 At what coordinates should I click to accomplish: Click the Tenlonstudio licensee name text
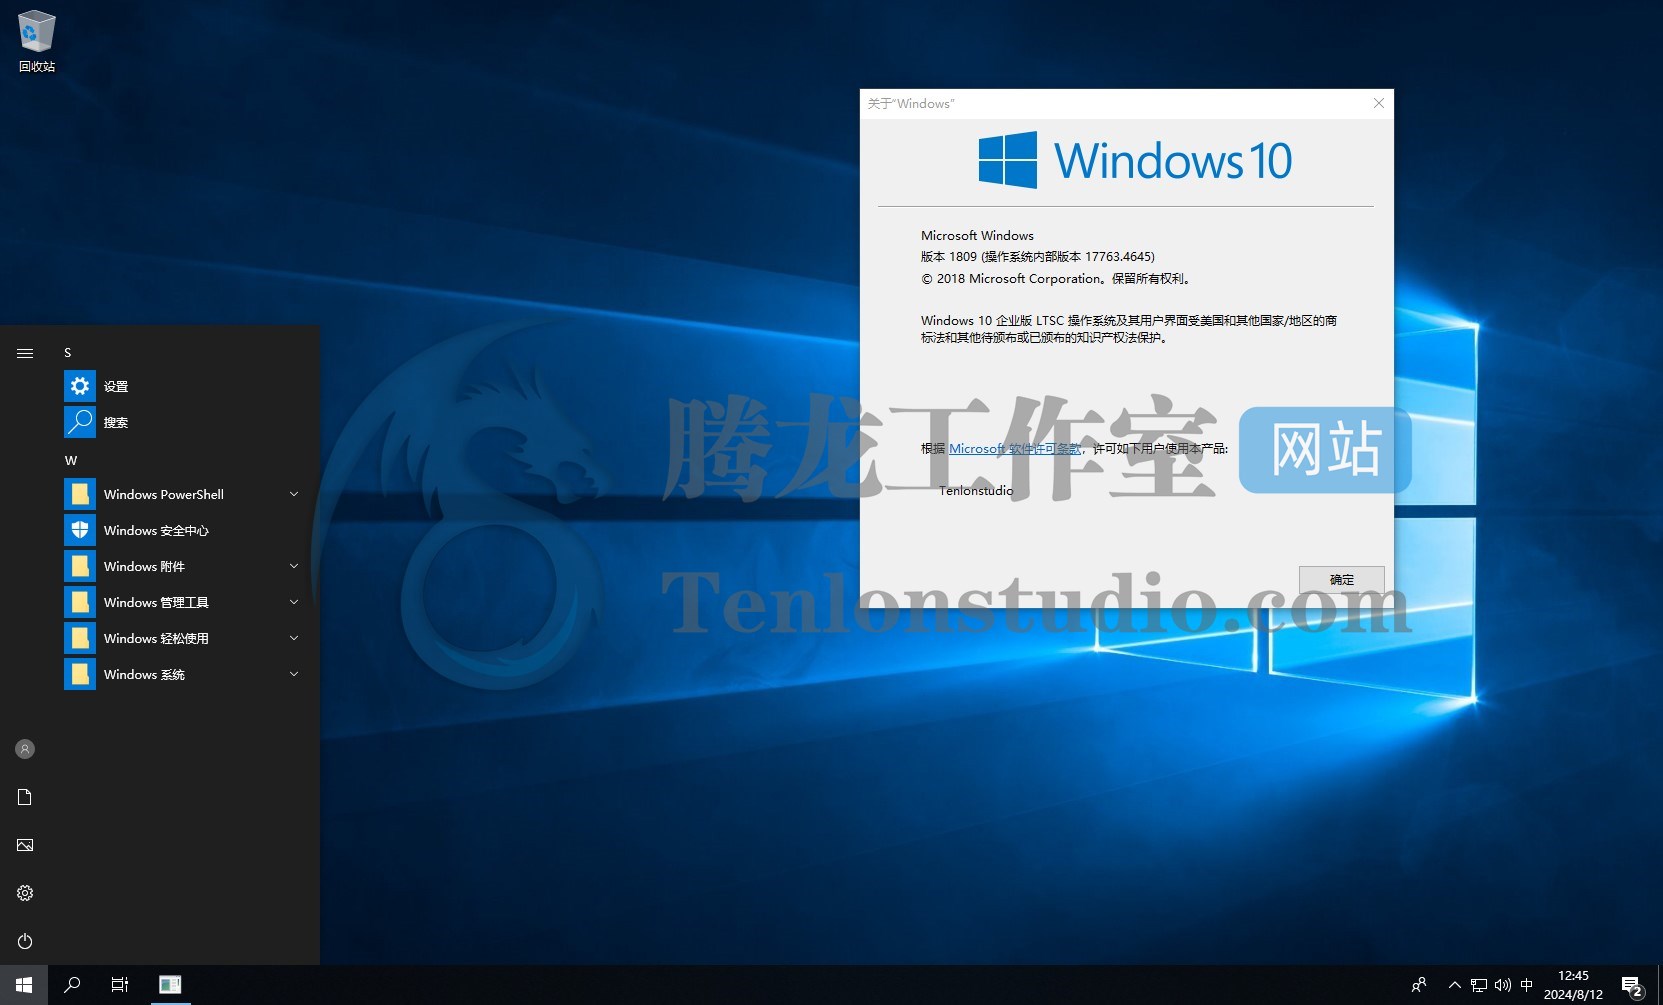pos(976,491)
